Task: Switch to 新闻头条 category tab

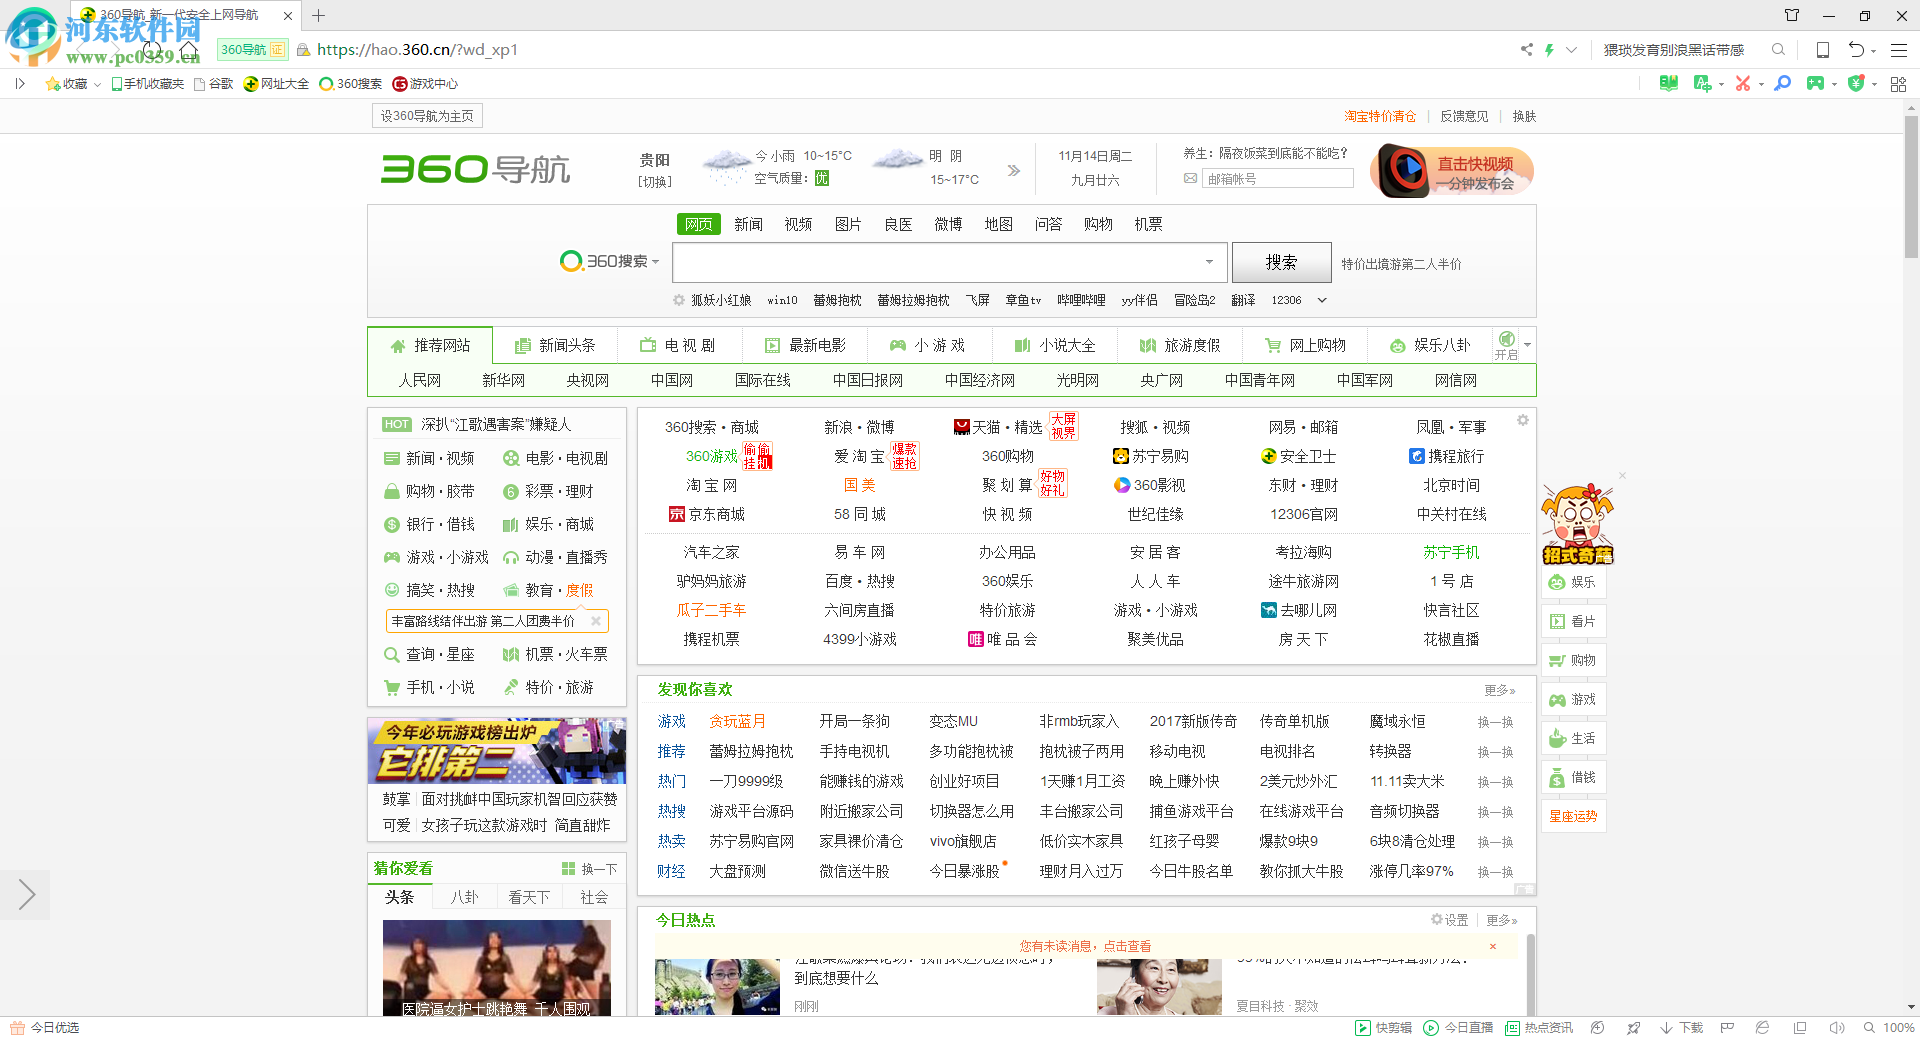Action: (x=555, y=345)
